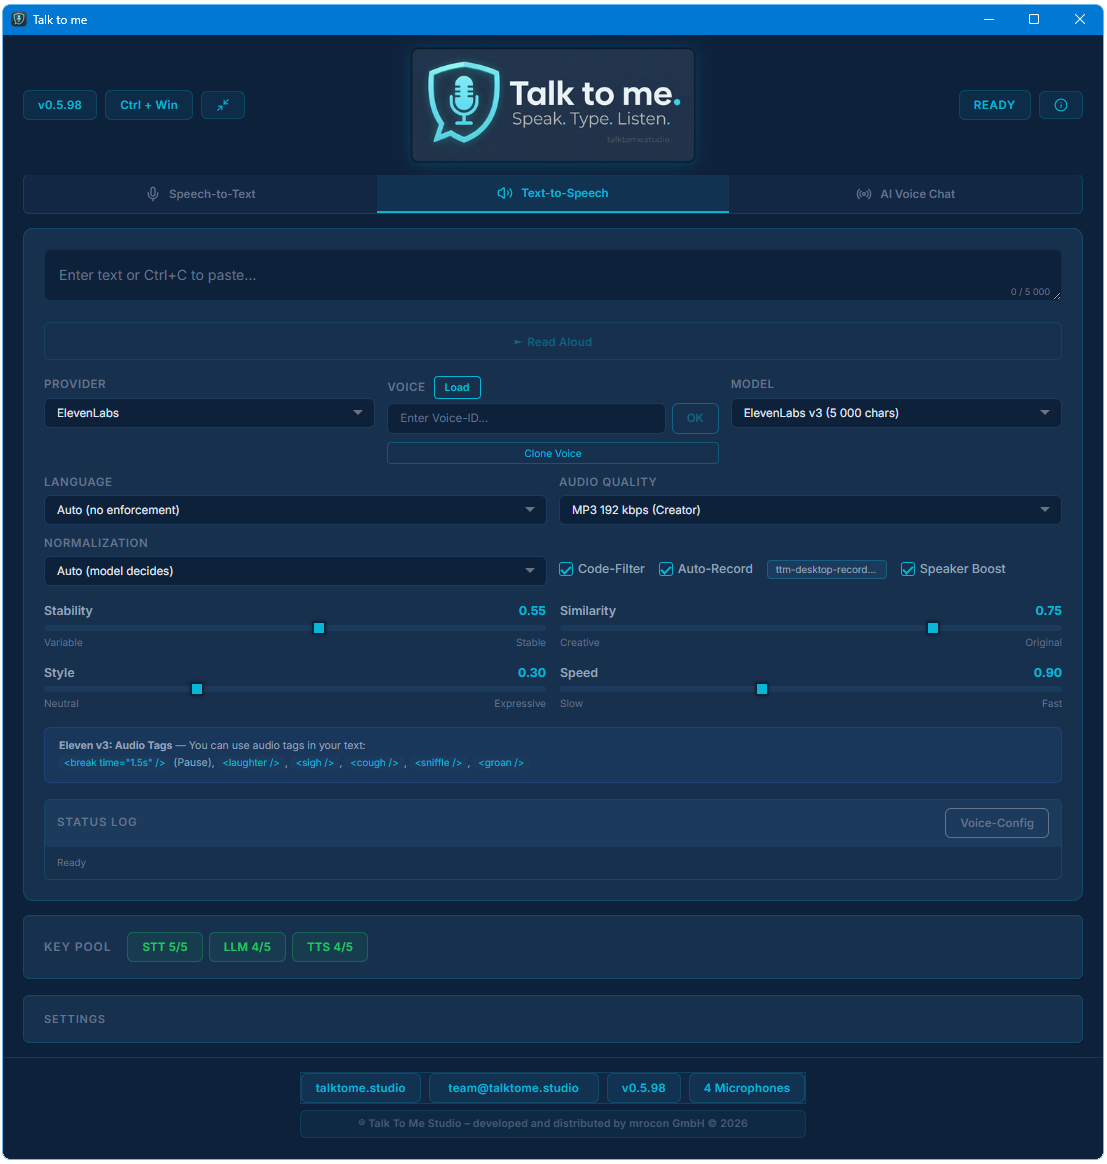This screenshot has height=1164, width=1107.
Task: Click the 0 / 5 000 character counter
Action: 1030,292
